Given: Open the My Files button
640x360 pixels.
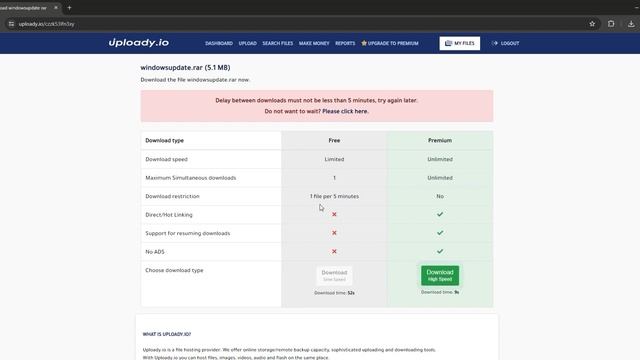Looking at the screenshot, I should [460, 43].
